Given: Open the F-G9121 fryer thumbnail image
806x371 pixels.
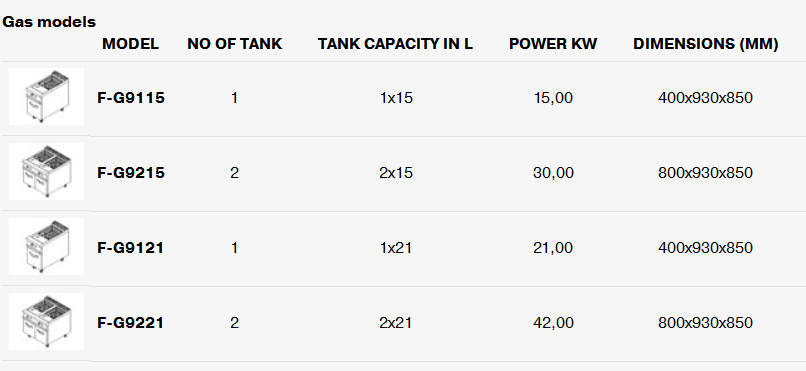Looking at the screenshot, I should (x=46, y=247).
